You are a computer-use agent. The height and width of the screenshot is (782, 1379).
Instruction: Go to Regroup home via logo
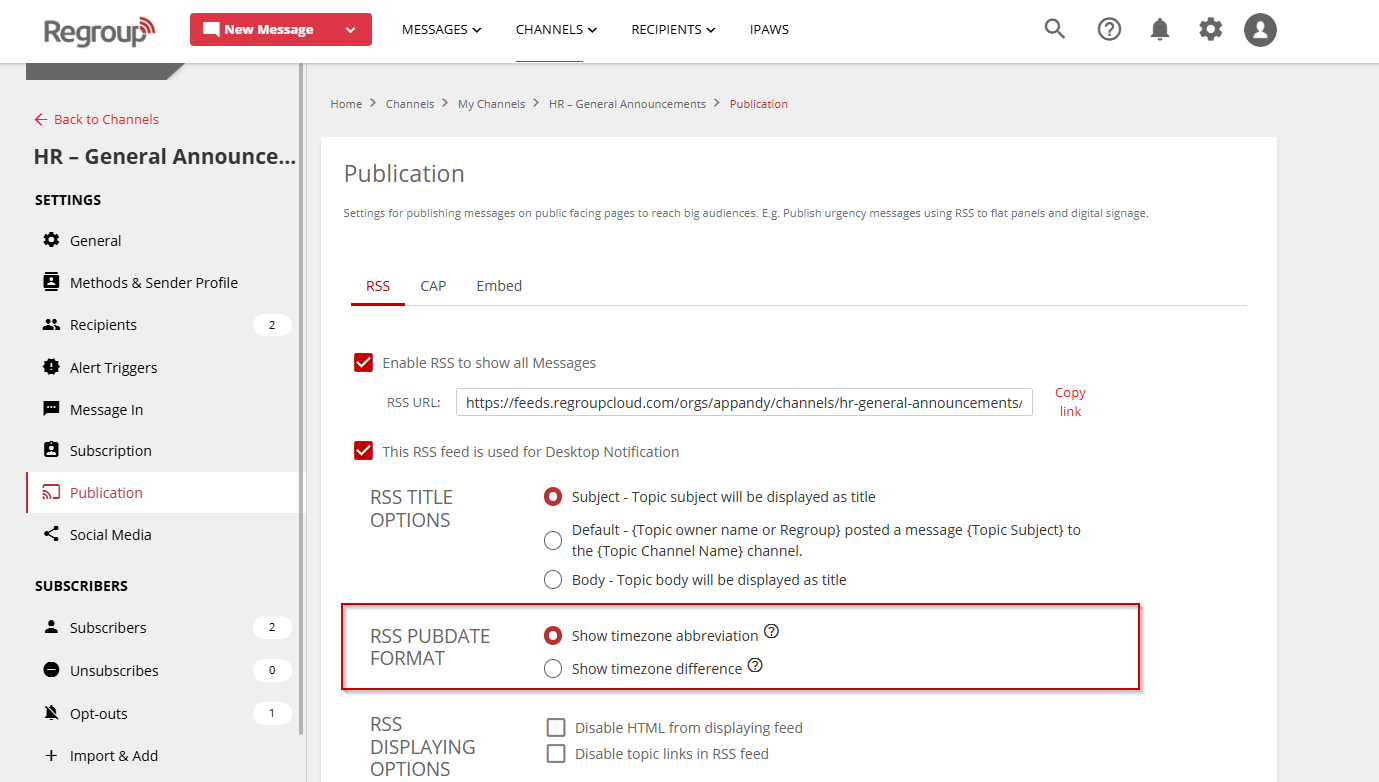pyautogui.click(x=100, y=31)
